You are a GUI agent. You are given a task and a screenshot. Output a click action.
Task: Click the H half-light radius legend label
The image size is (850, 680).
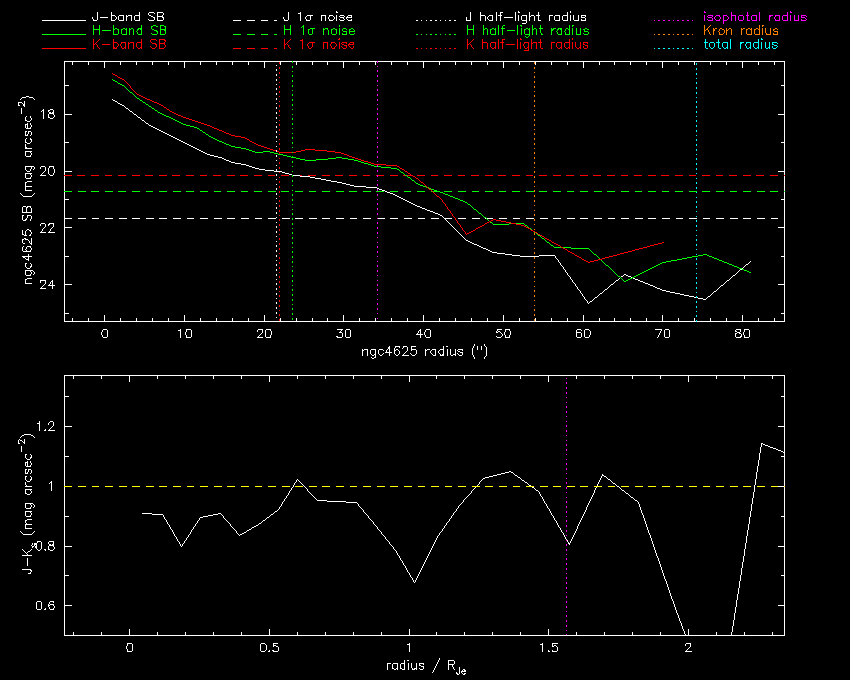527,32
